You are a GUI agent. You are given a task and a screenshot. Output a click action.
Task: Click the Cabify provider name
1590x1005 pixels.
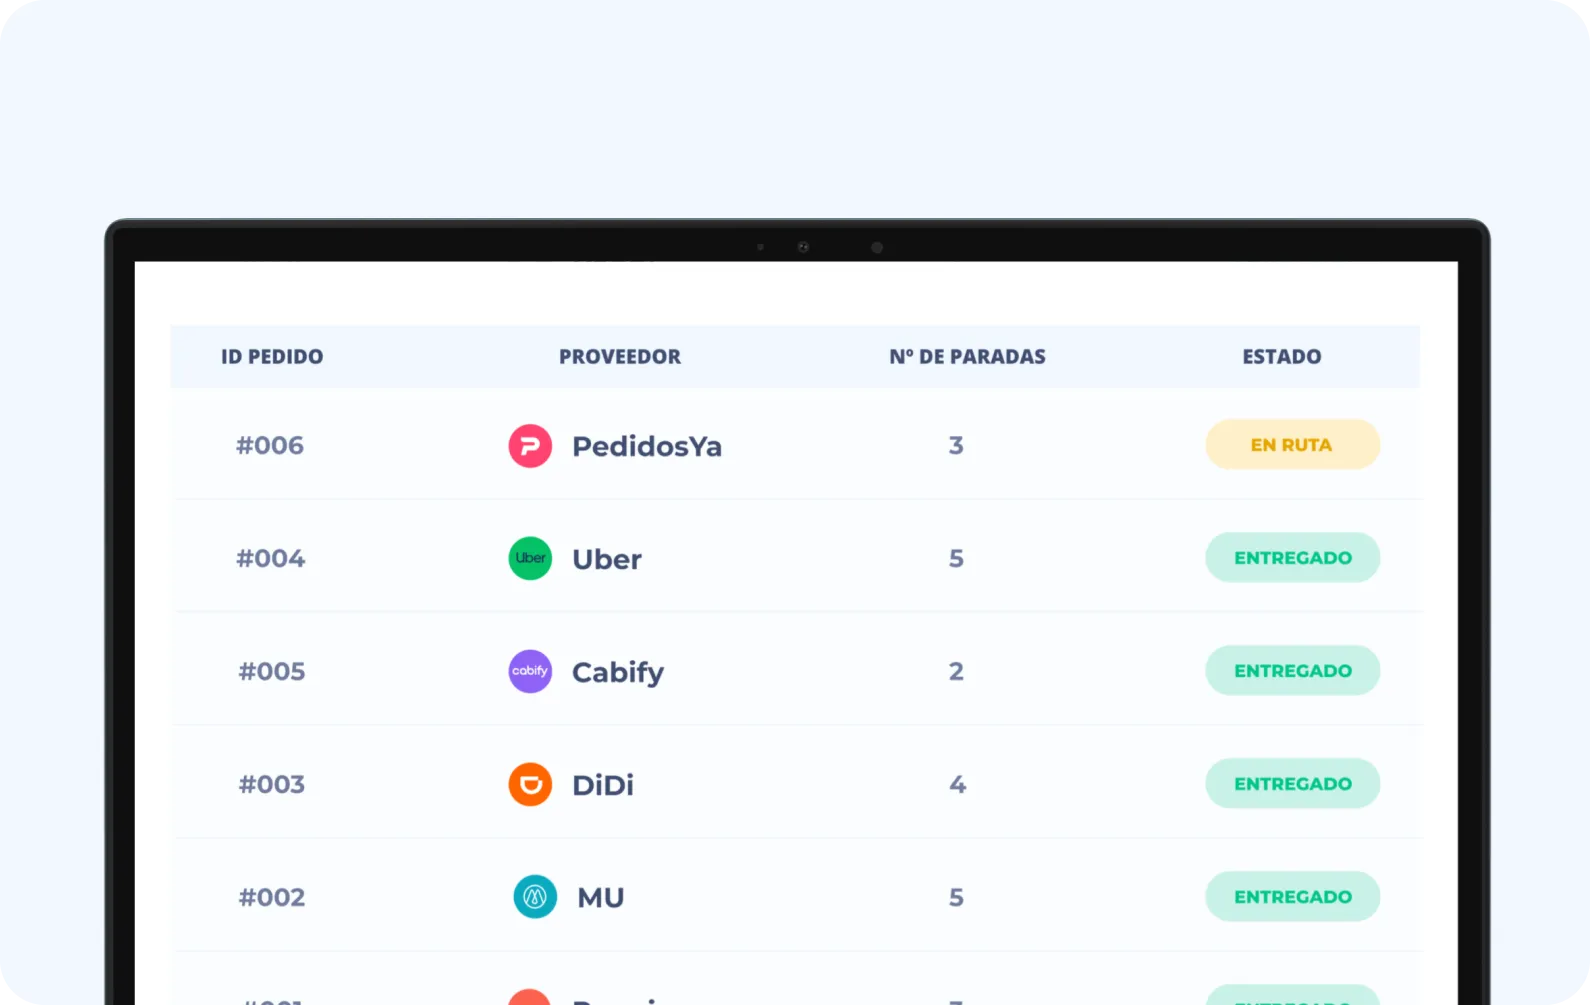pyautogui.click(x=618, y=673)
